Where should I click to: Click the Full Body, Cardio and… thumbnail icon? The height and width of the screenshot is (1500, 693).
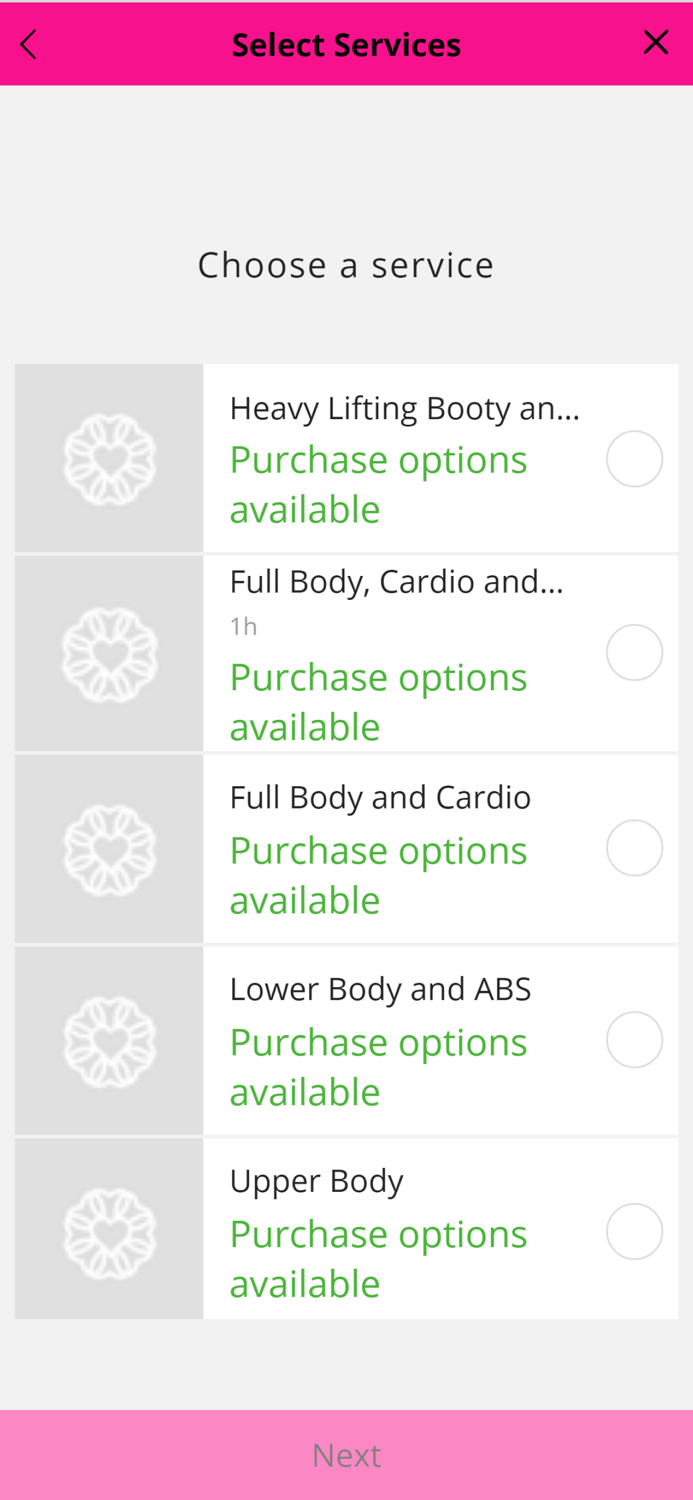click(109, 653)
